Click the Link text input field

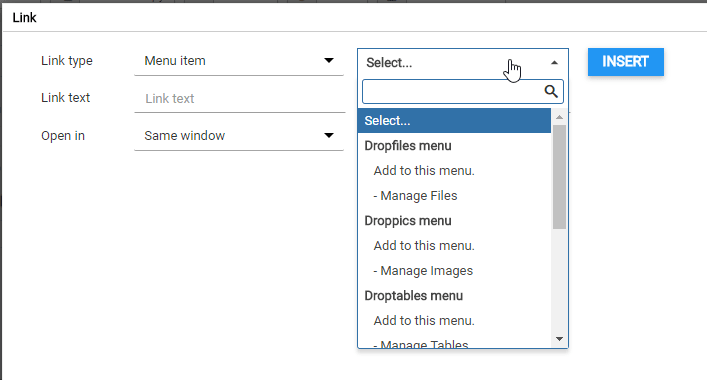[240, 98]
